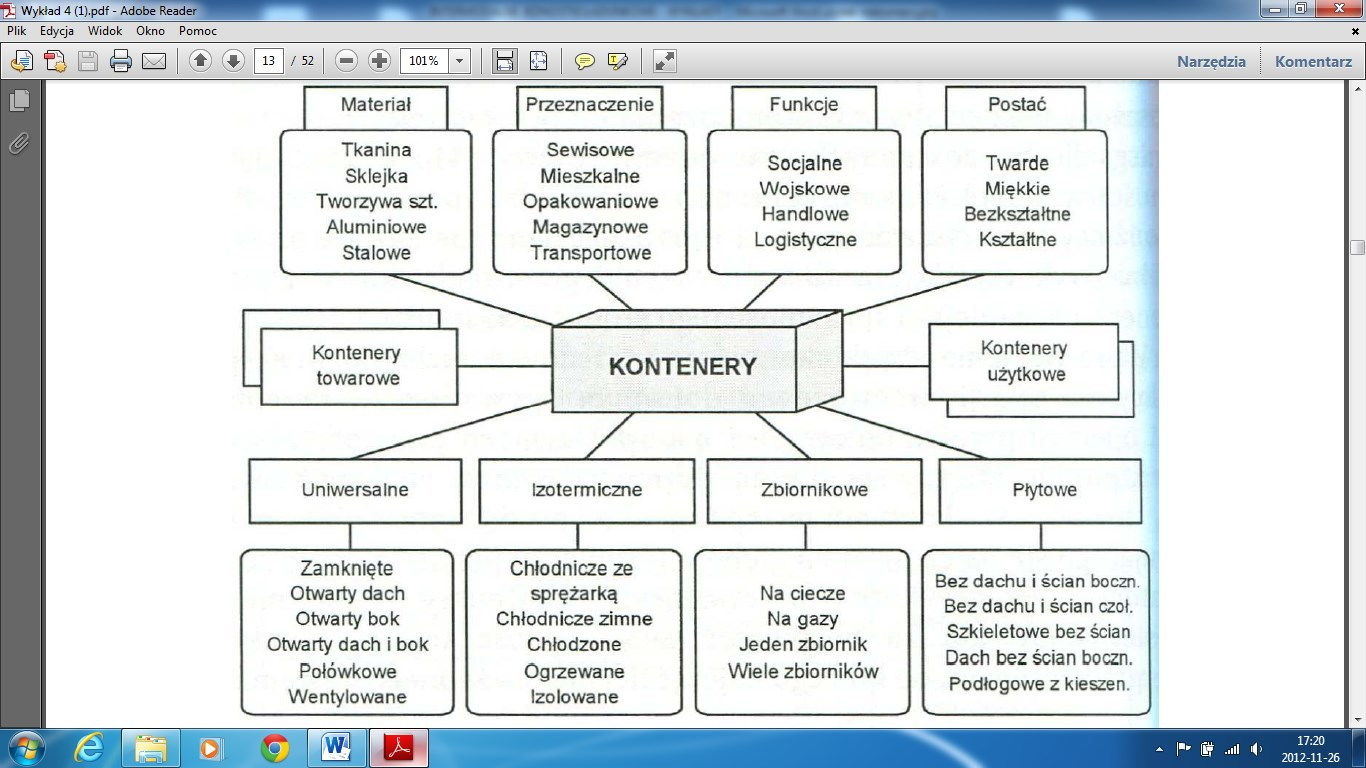Open the Okno menu

point(150,31)
